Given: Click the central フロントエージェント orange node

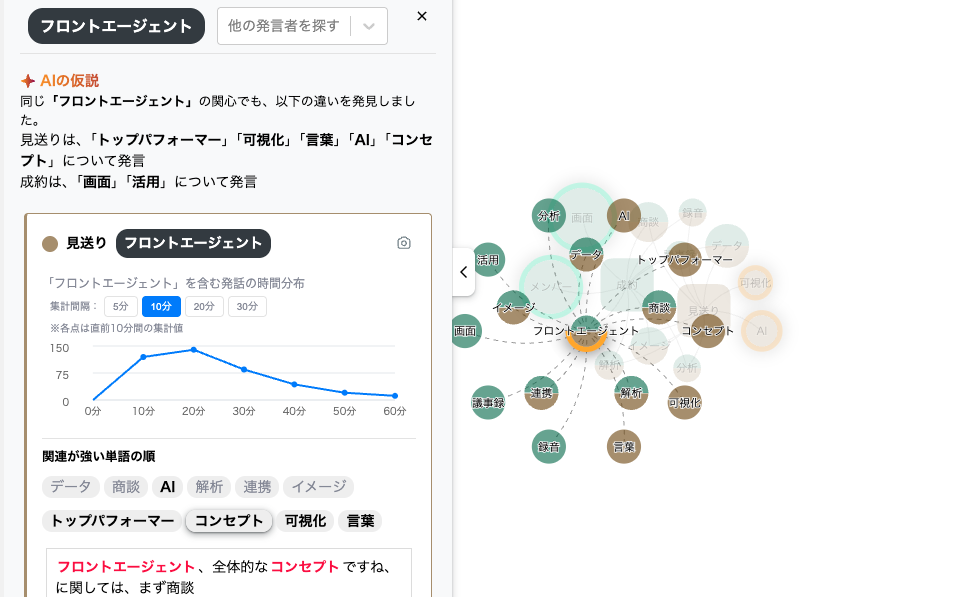Looking at the screenshot, I should pyautogui.click(x=585, y=333).
